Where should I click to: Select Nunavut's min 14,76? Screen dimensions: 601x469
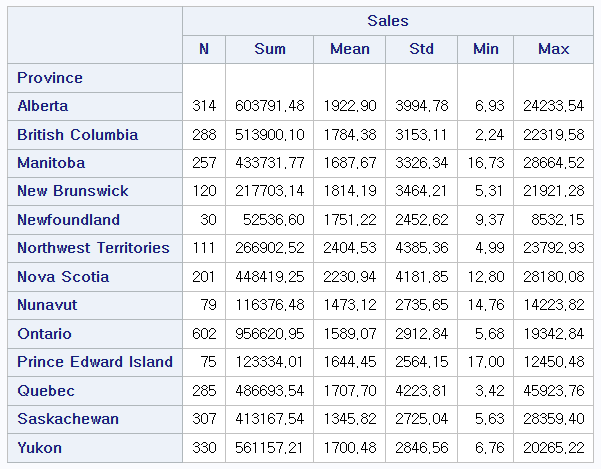[x=485, y=305]
